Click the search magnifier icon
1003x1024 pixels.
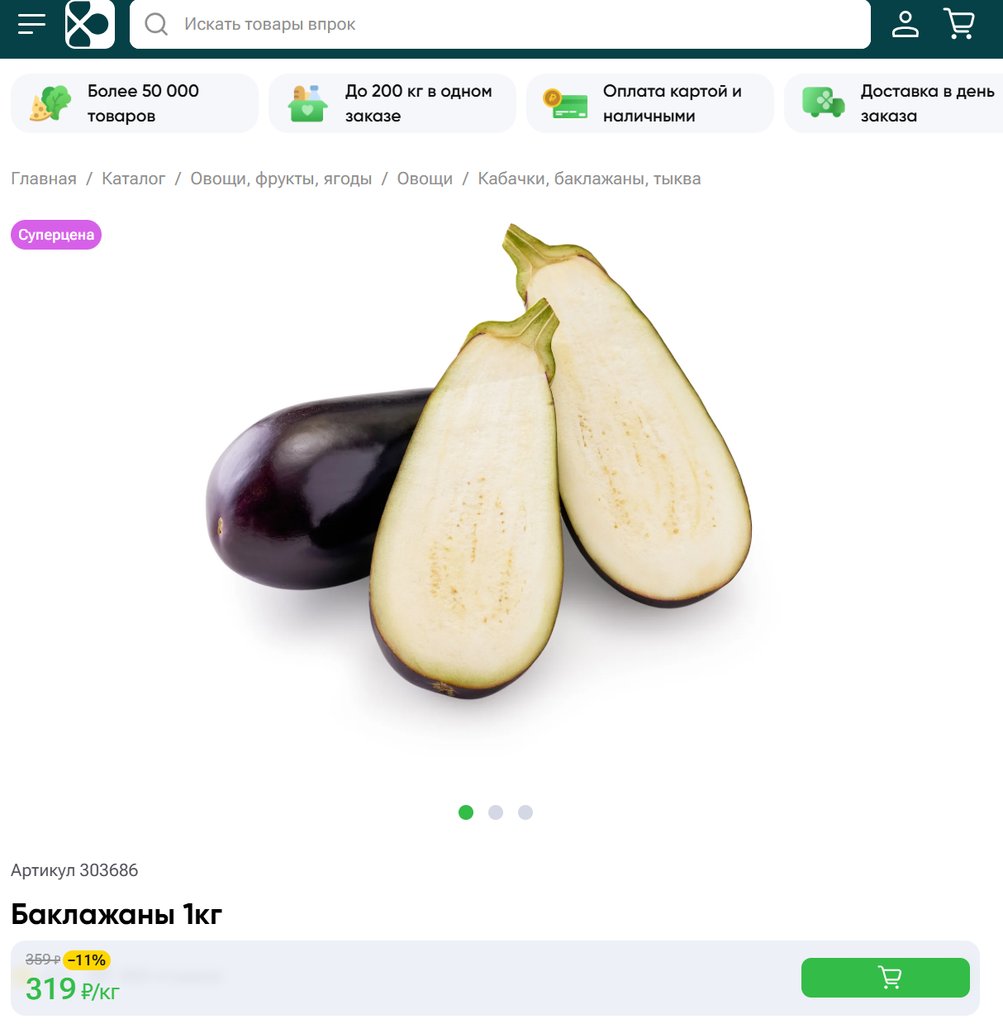(156, 24)
